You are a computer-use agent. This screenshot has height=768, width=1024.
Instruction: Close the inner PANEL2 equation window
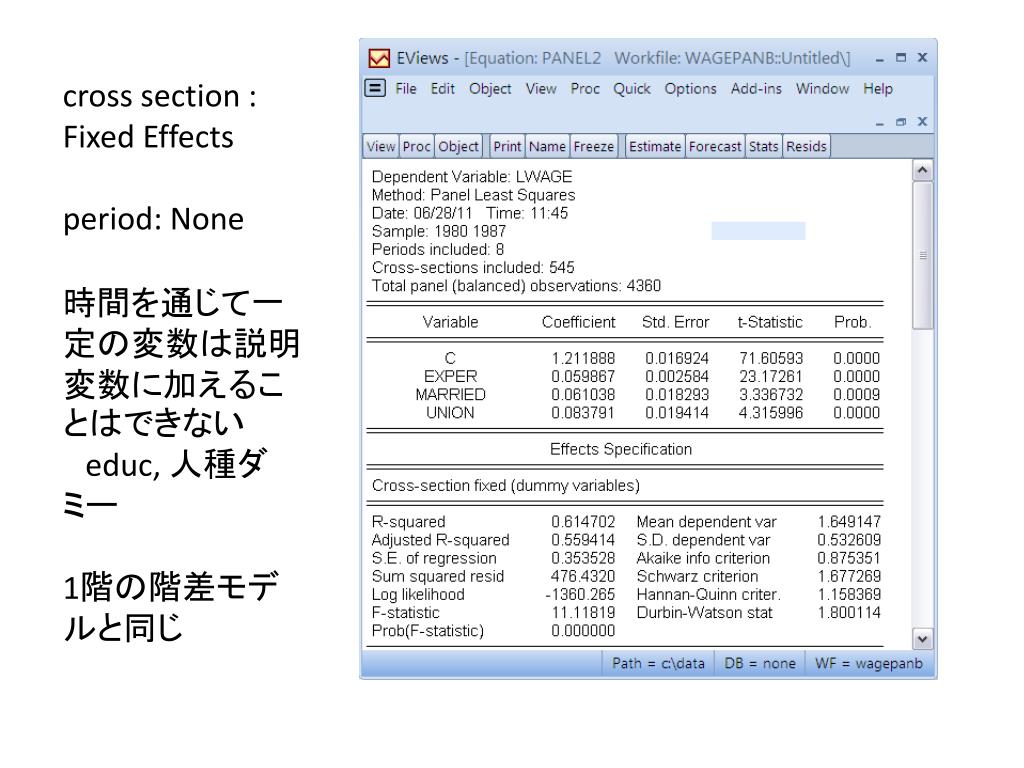tap(922, 121)
